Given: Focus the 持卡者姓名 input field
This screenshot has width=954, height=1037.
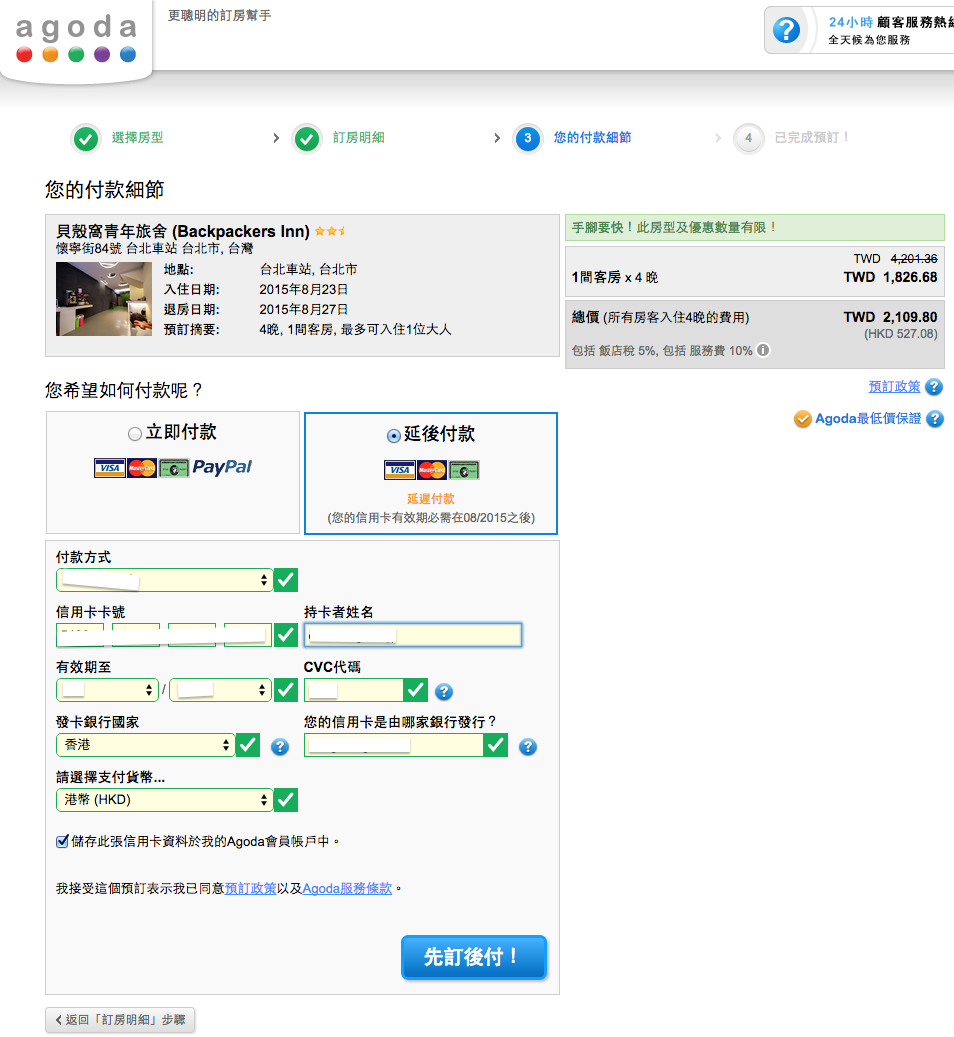Looking at the screenshot, I should (413, 635).
